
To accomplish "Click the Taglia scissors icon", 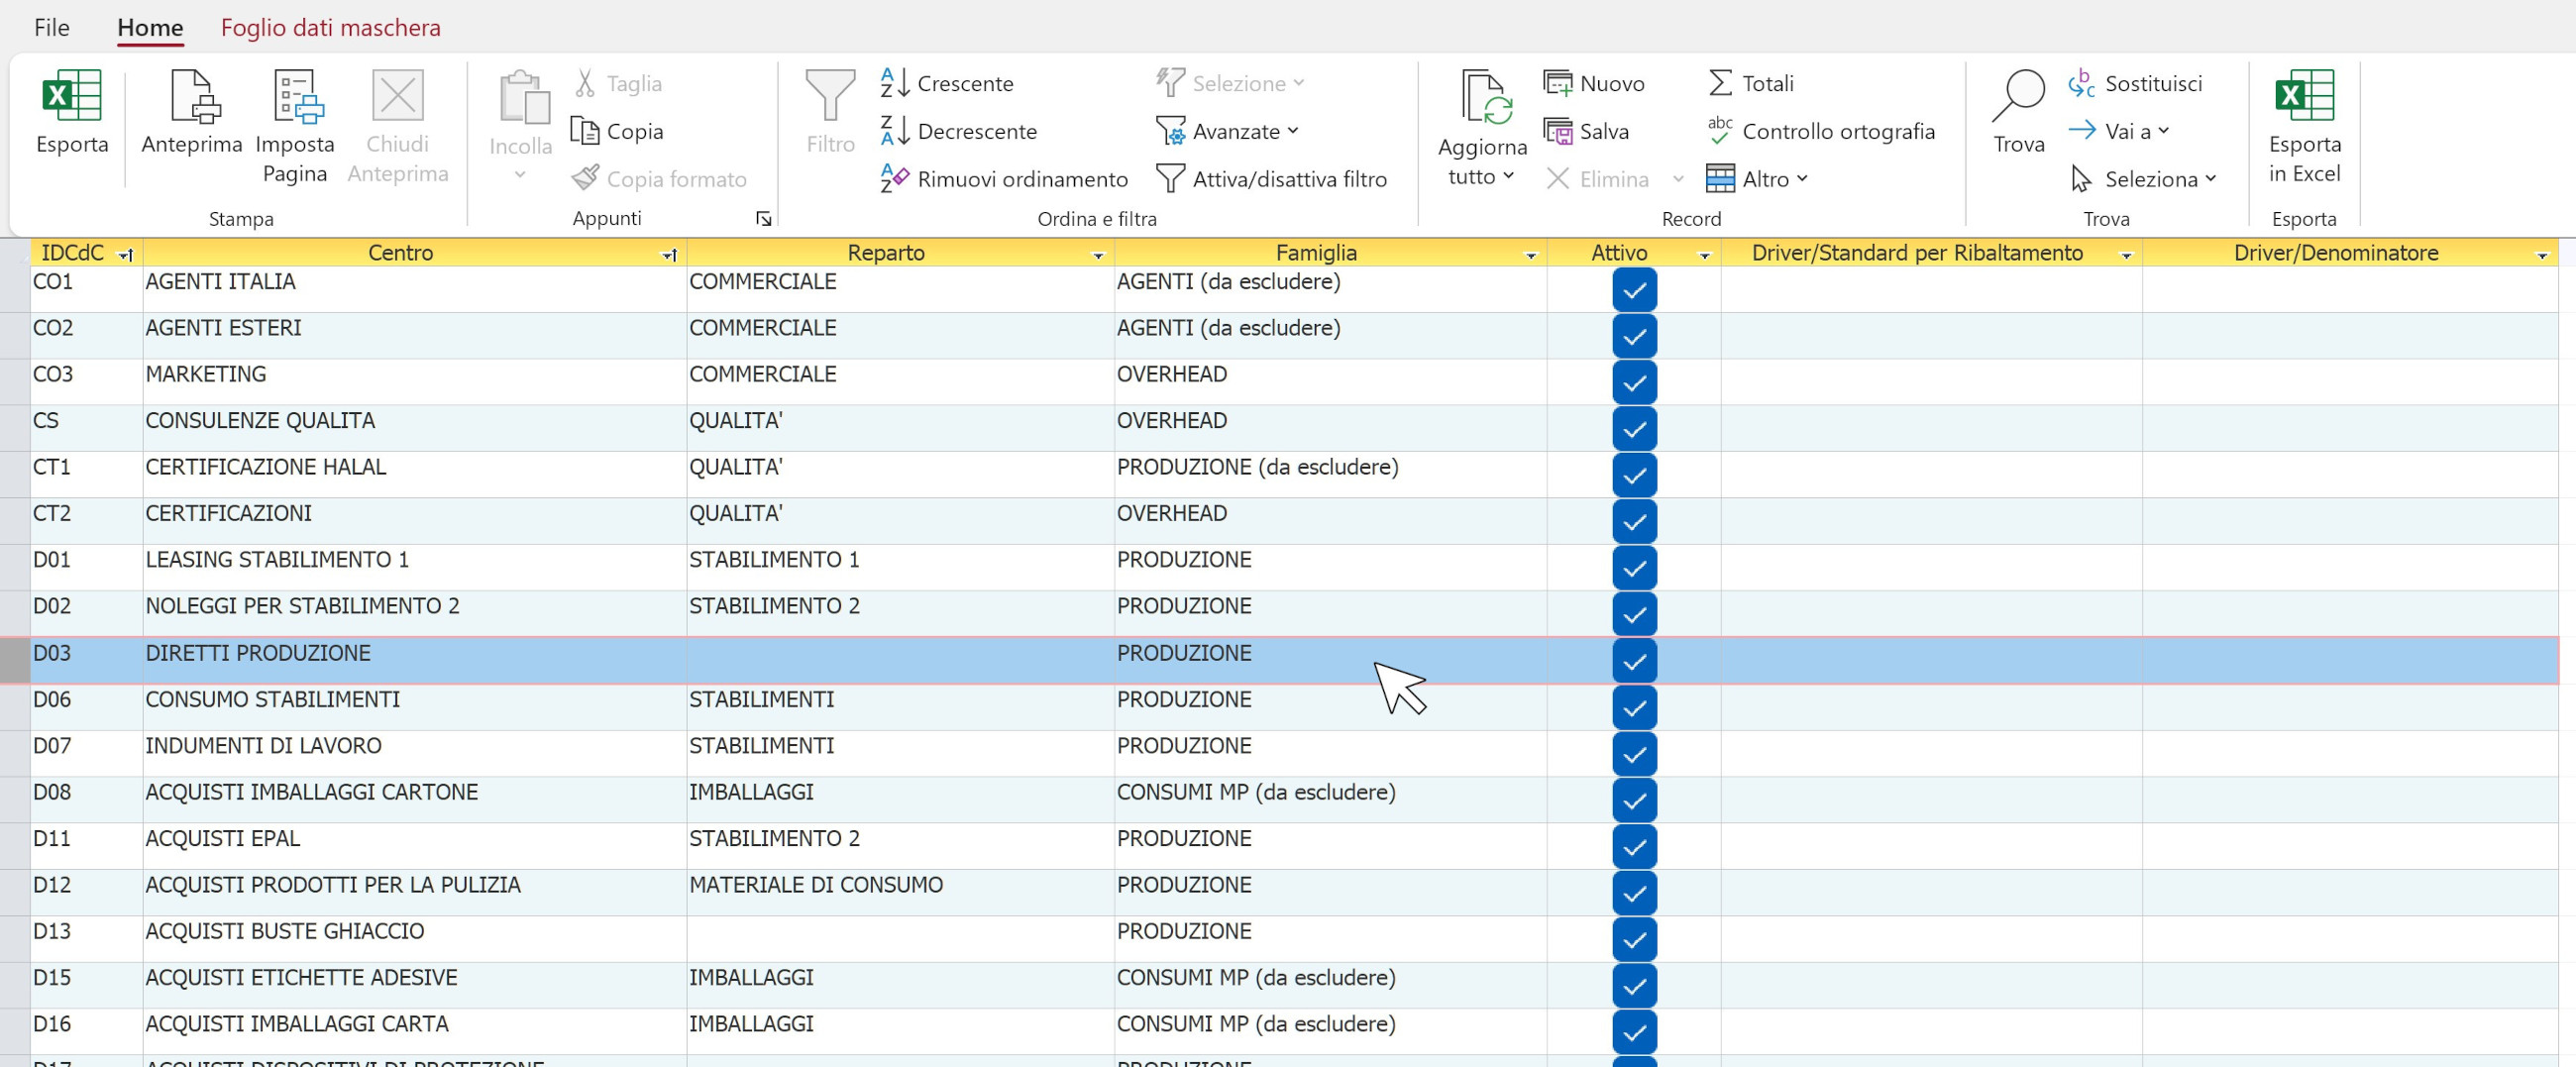I will click(x=585, y=83).
